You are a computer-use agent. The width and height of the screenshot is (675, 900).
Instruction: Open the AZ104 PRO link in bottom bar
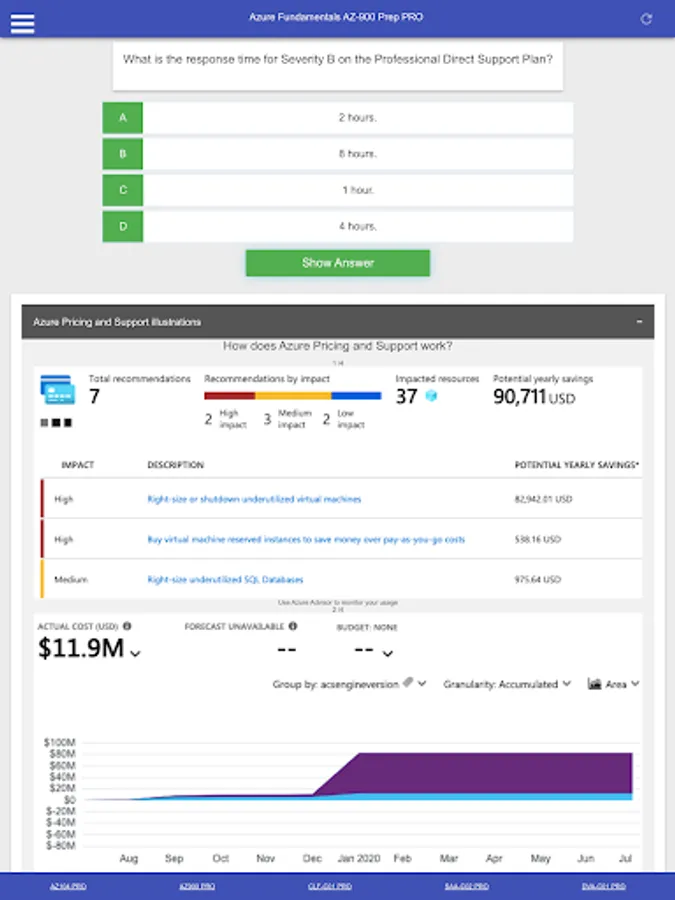point(68,886)
